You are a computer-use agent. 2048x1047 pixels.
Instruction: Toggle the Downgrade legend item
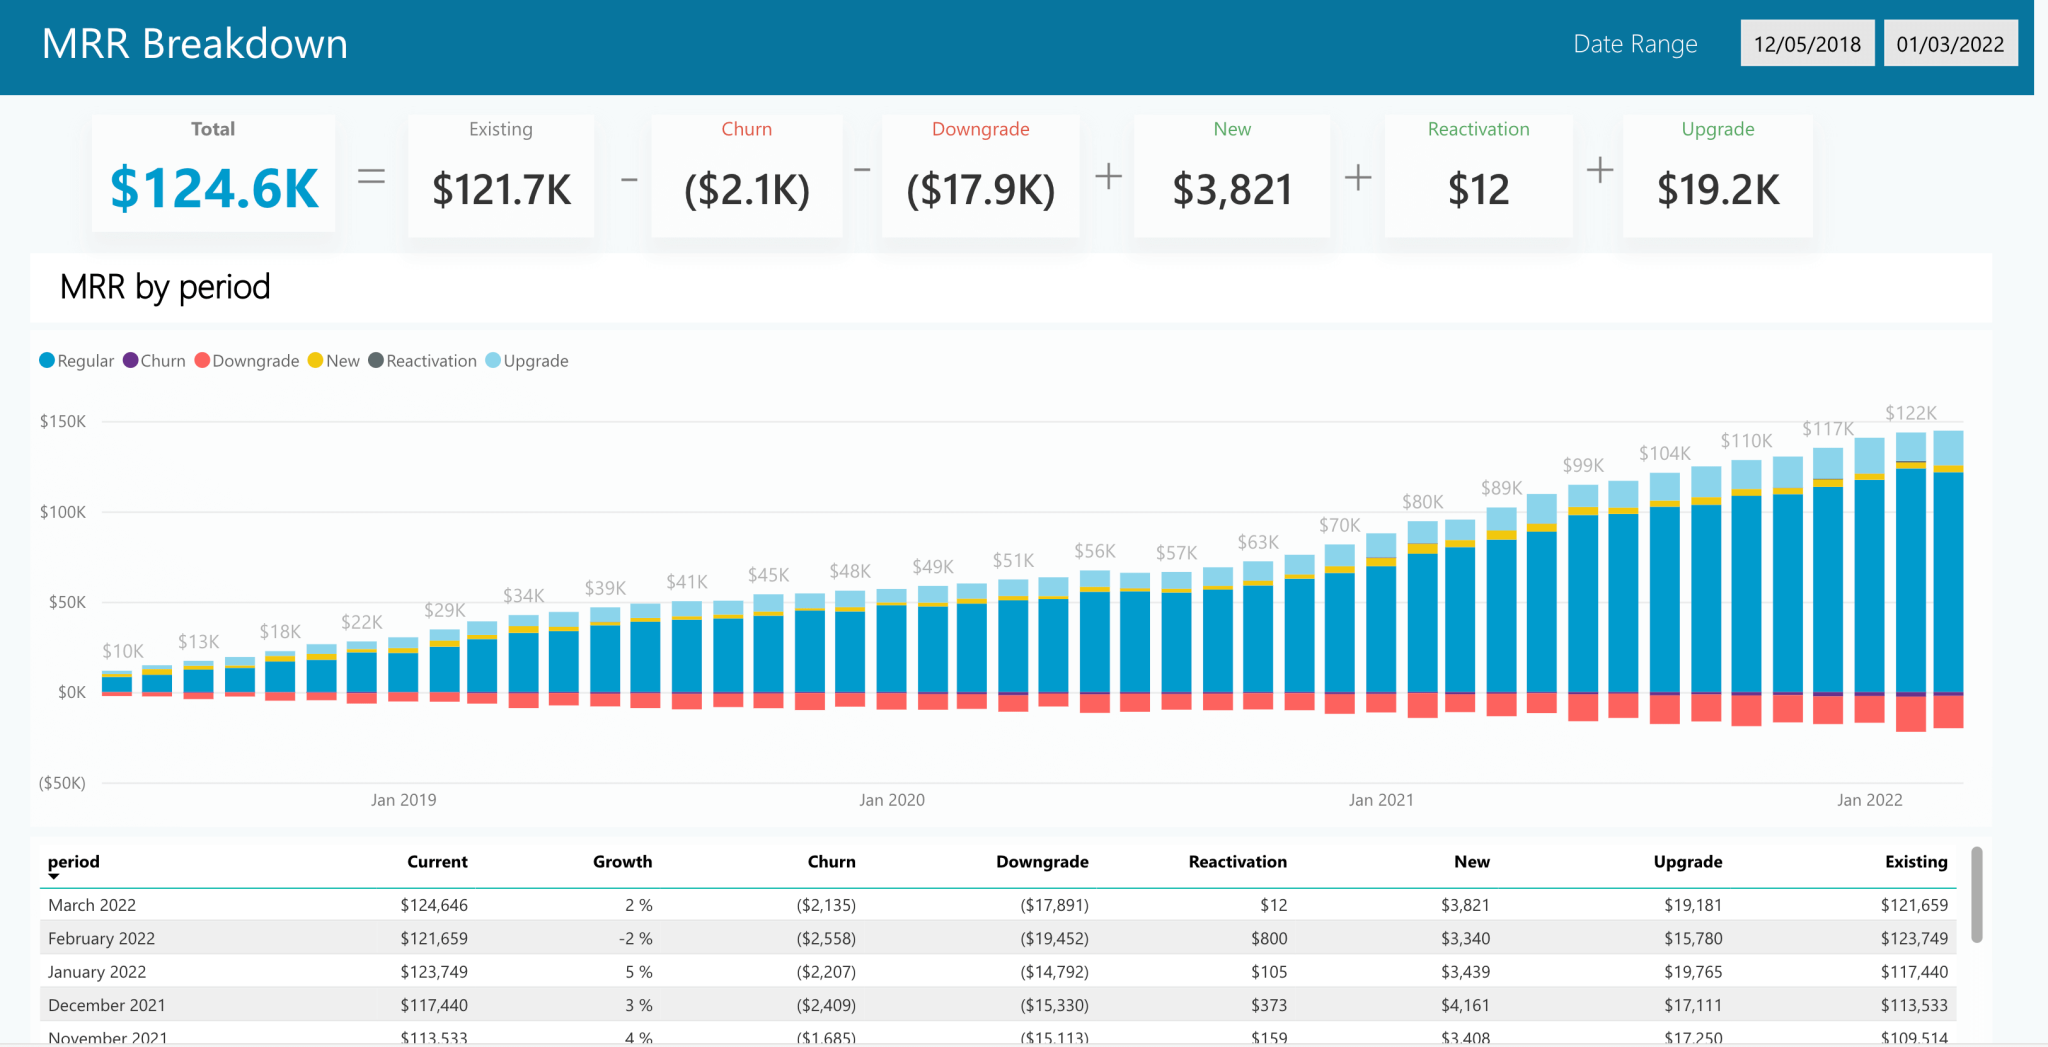click(246, 360)
